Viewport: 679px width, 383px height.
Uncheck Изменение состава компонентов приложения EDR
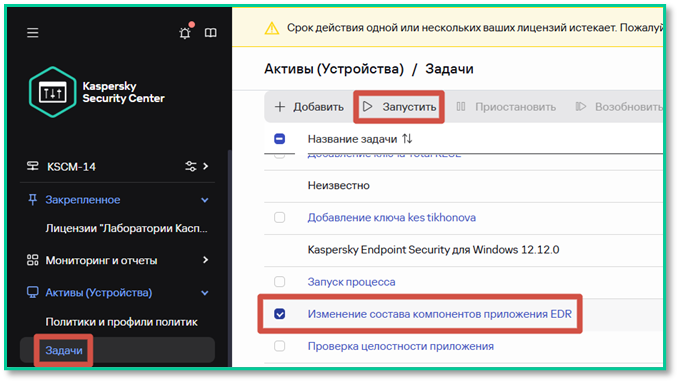[280, 314]
